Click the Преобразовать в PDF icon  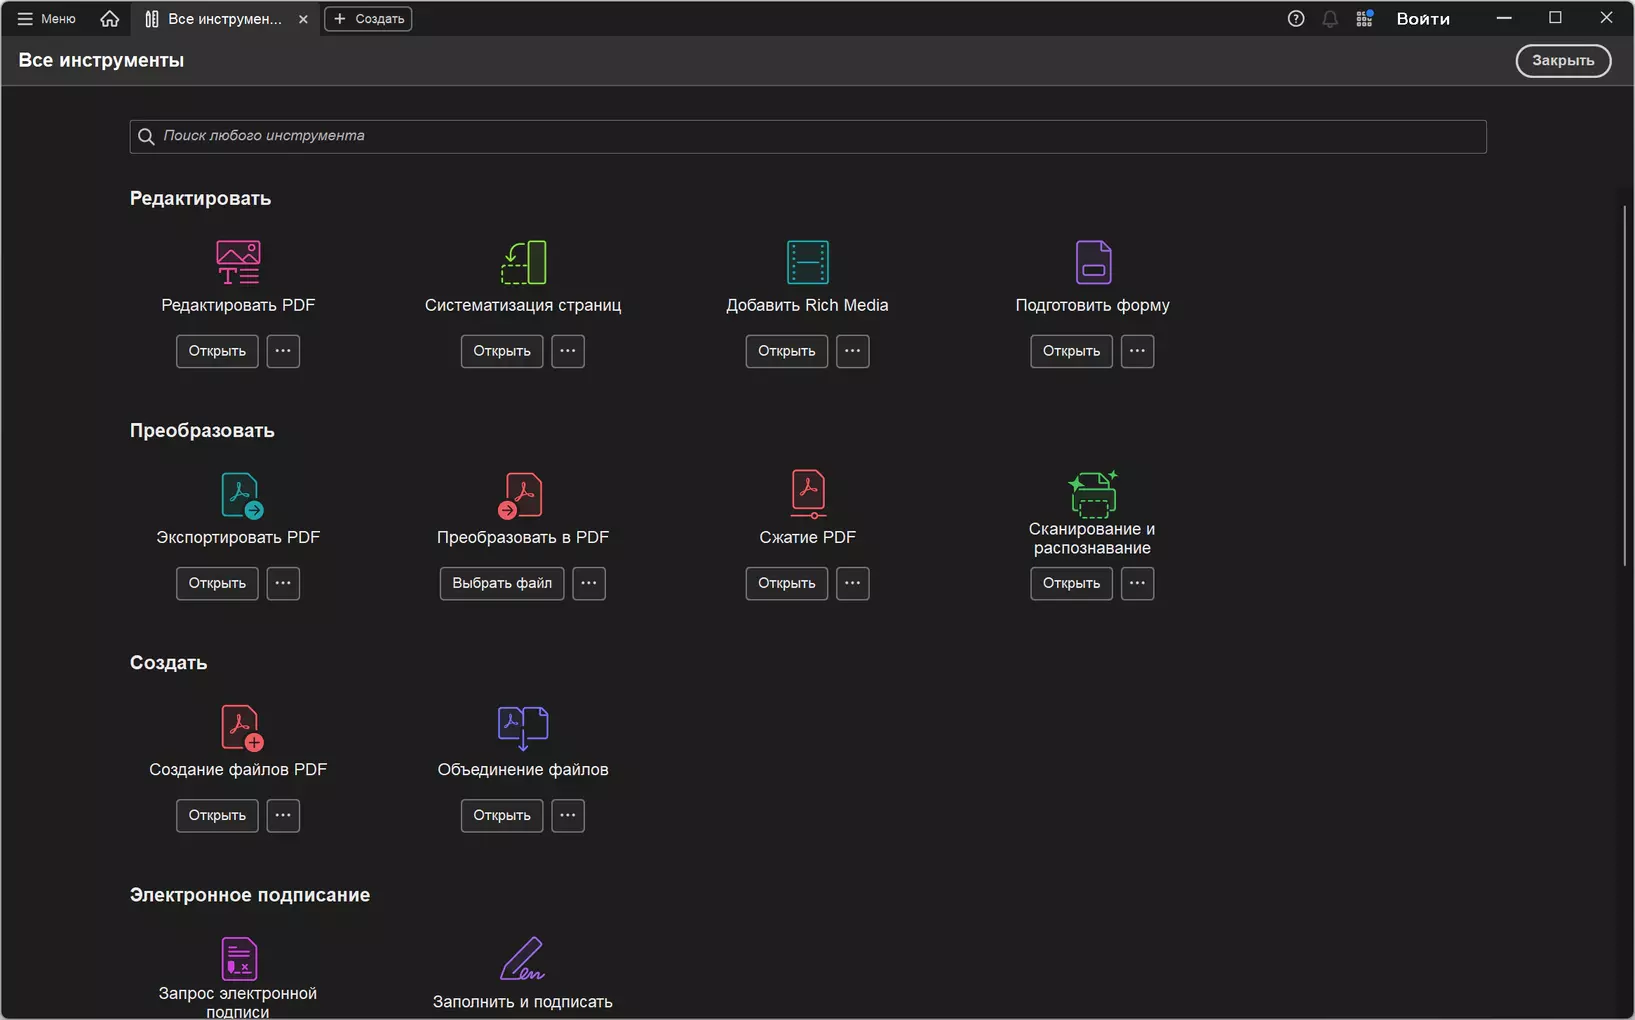pyautogui.click(x=521, y=495)
